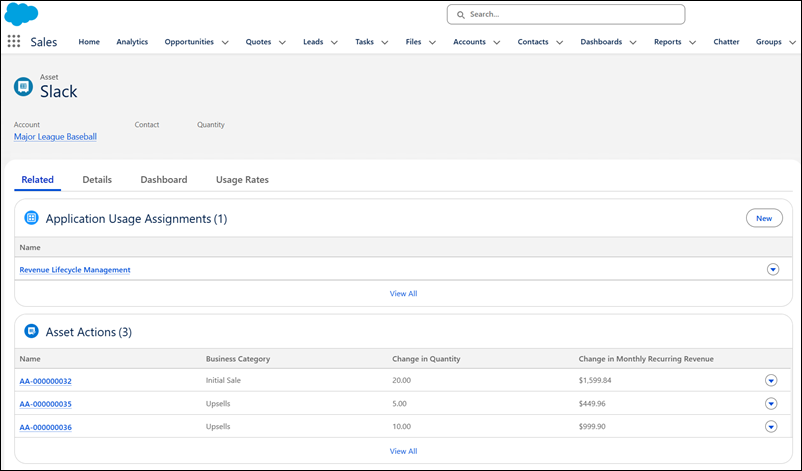The height and width of the screenshot is (471, 802).
Task: Open asset action AA-000000035
Action: (x=46, y=404)
